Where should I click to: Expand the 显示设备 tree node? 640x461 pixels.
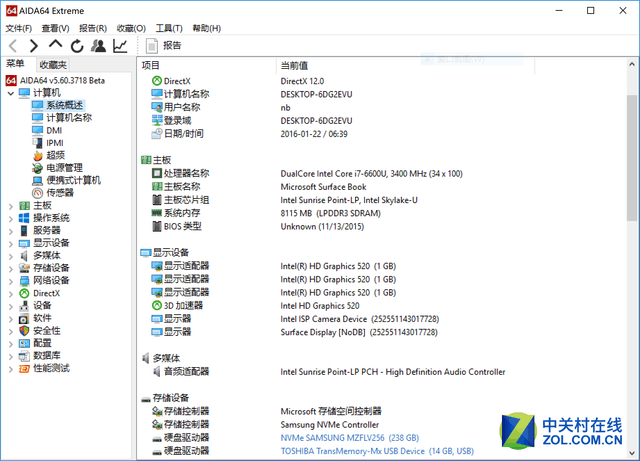pyautogui.click(x=11, y=244)
